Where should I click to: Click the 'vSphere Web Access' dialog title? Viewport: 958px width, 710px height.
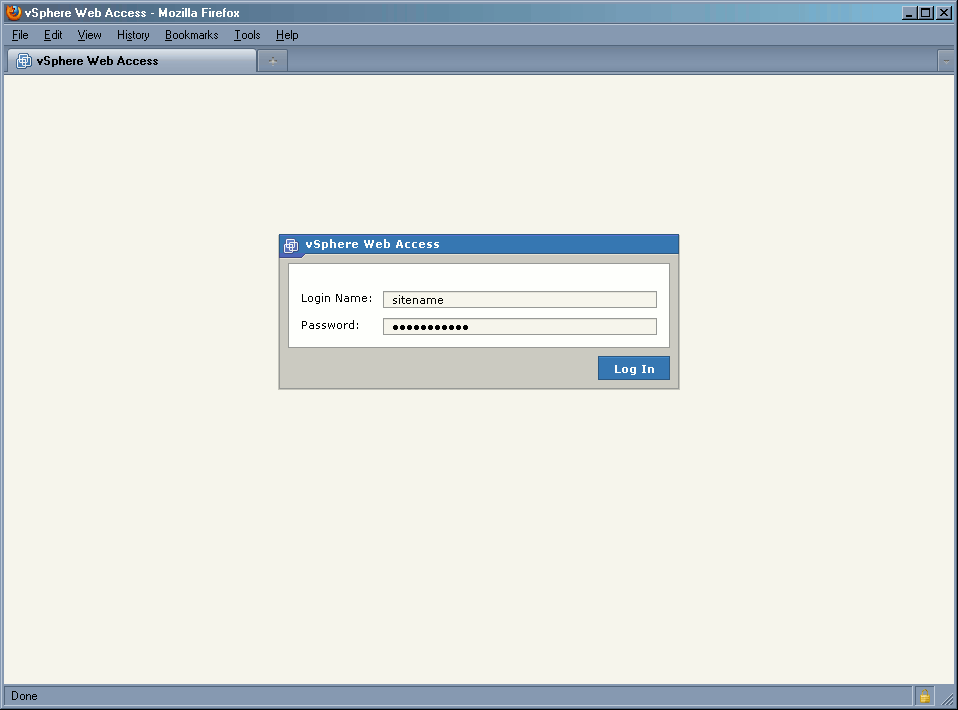[x=372, y=244]
